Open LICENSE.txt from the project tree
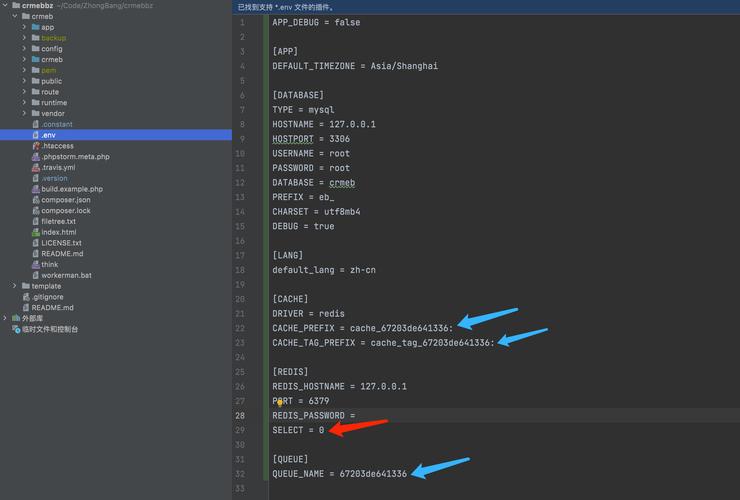This screenshot has height=500, width=740. [x=61, y=243]
